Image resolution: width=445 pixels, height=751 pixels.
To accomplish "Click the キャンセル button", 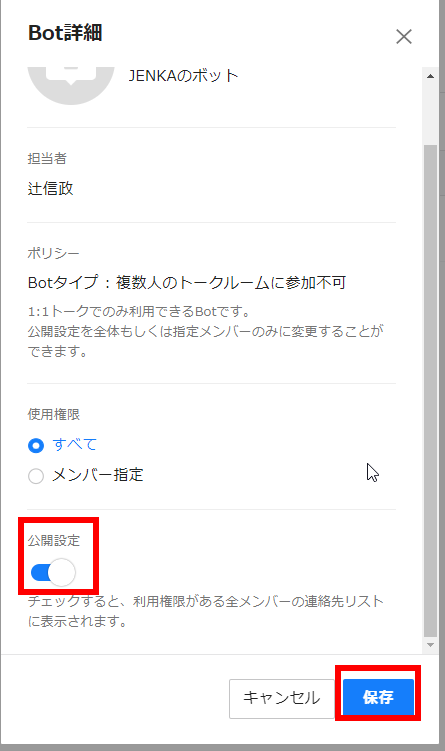I will pos(282,698).
